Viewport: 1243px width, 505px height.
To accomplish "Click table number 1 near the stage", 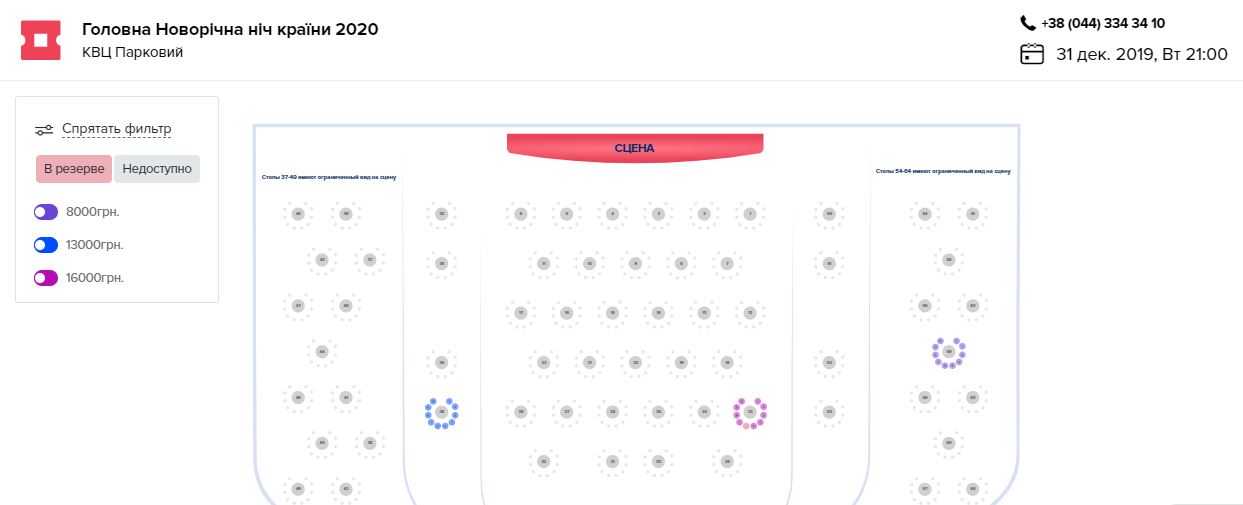I will (750, 214).
